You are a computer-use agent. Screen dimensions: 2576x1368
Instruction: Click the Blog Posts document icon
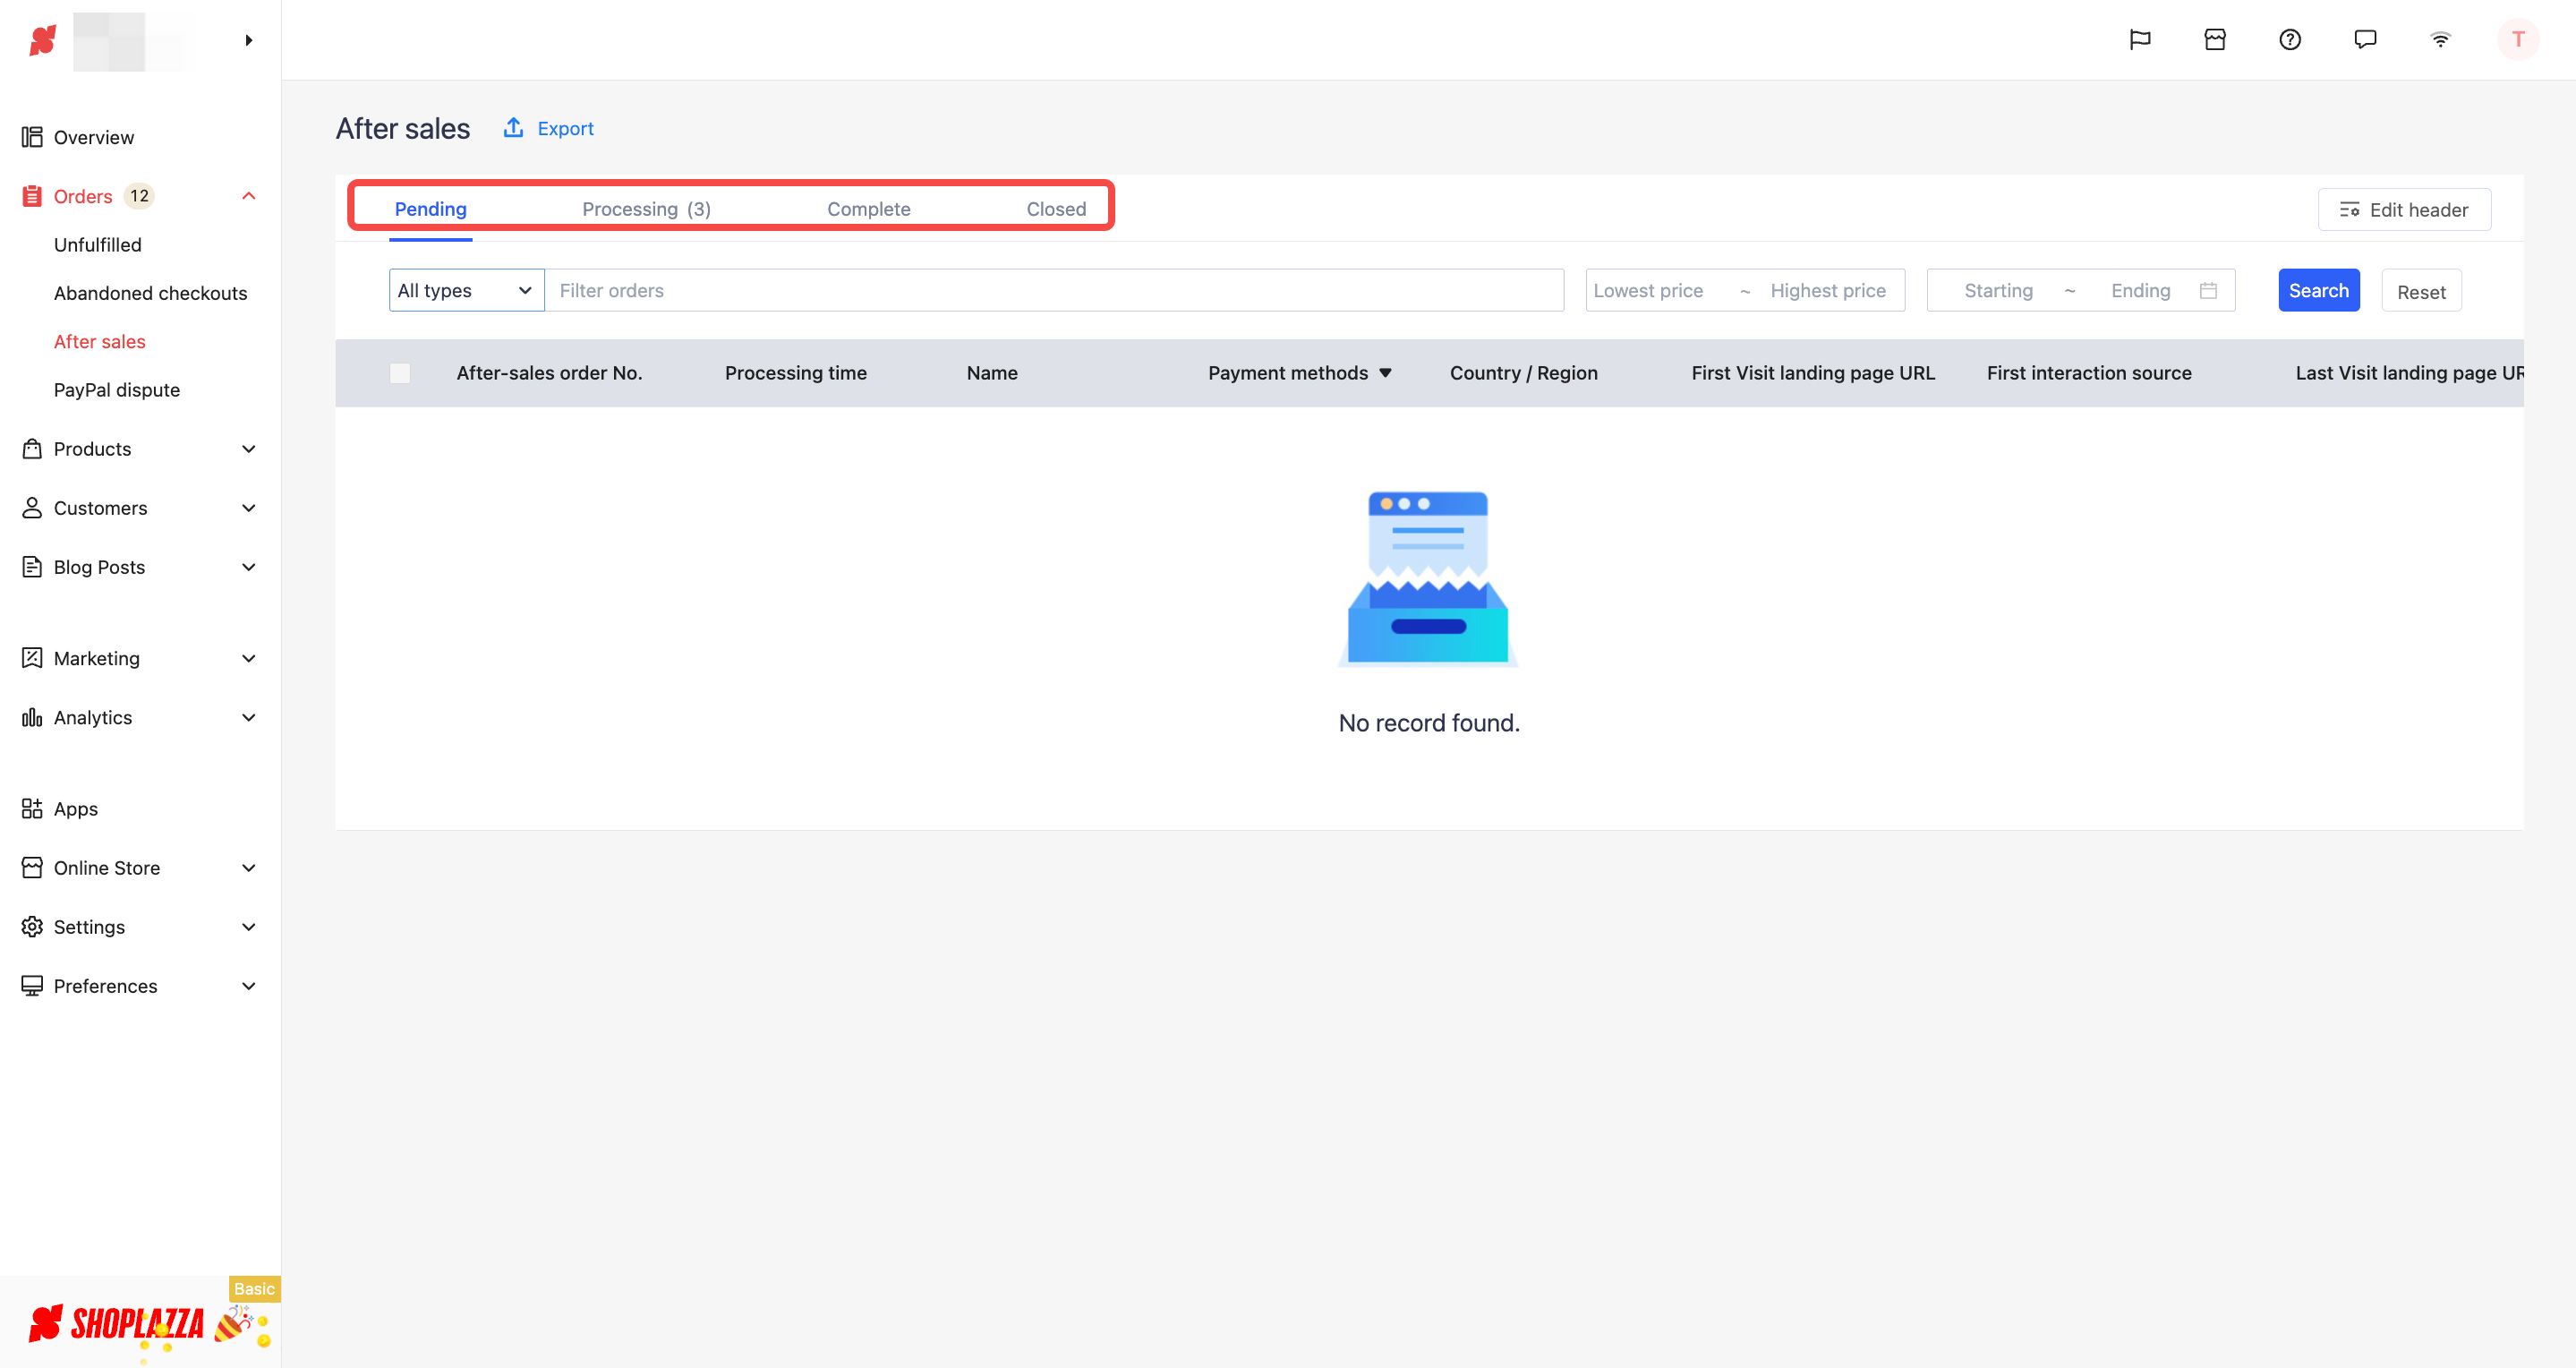click(32, 567)
